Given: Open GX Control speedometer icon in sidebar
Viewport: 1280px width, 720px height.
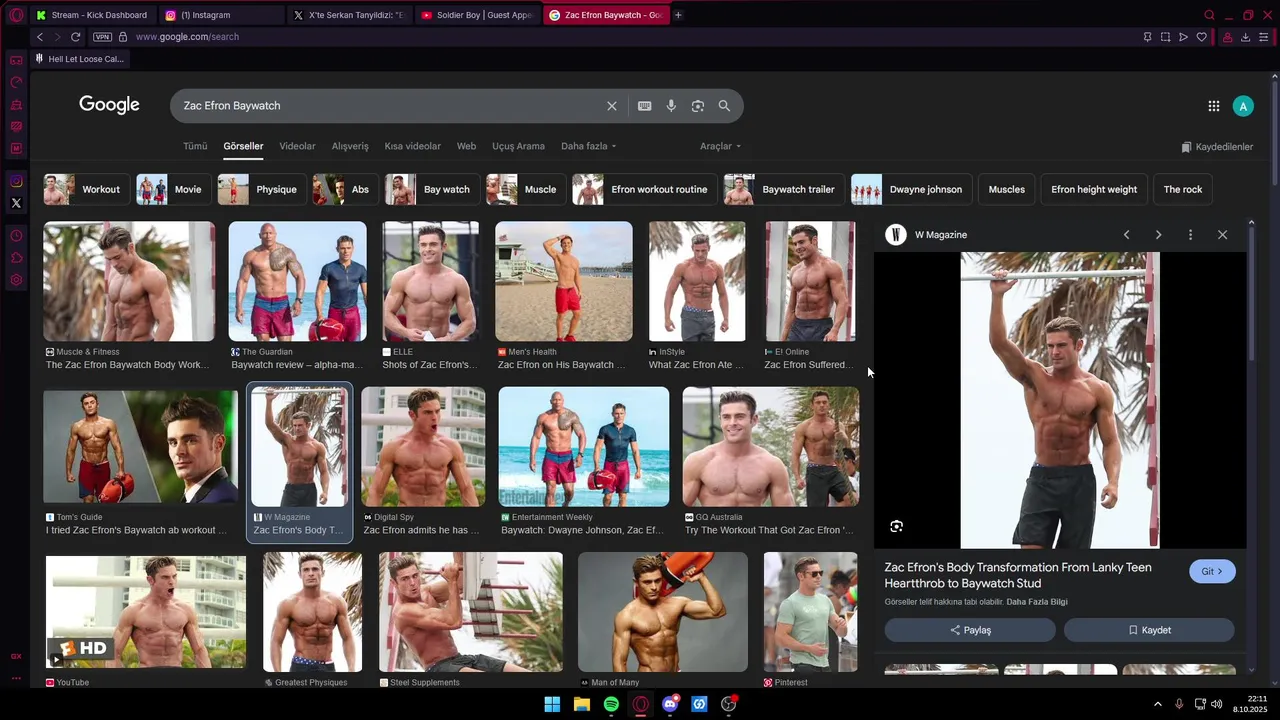Looking at the screenshot, I should (16, 82).
